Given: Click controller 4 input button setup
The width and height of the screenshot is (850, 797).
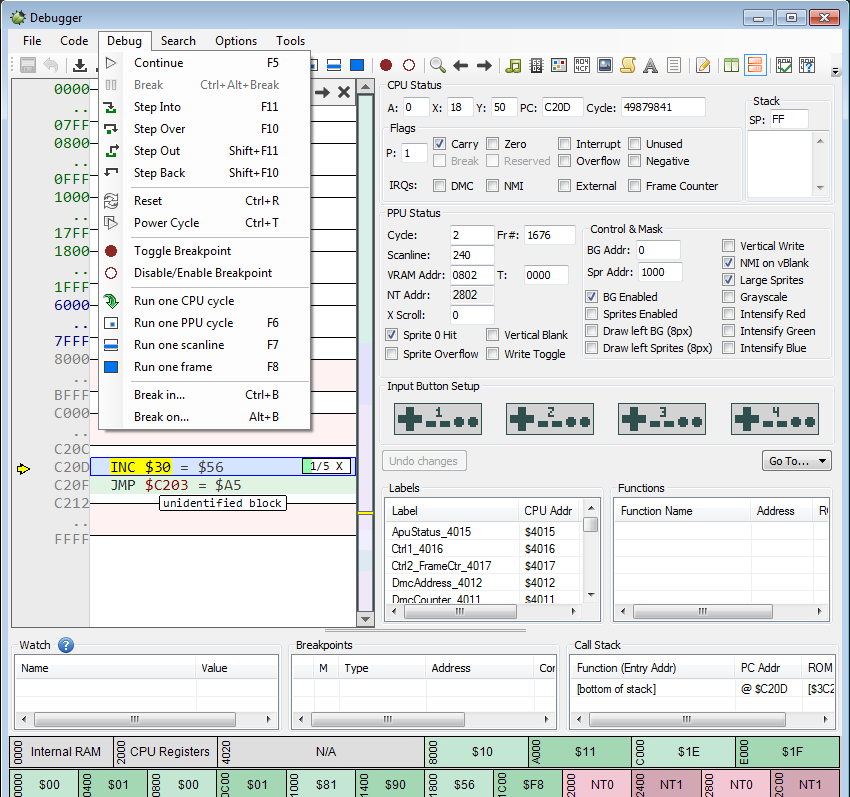Looking at the screenshot, I should 775,419.
